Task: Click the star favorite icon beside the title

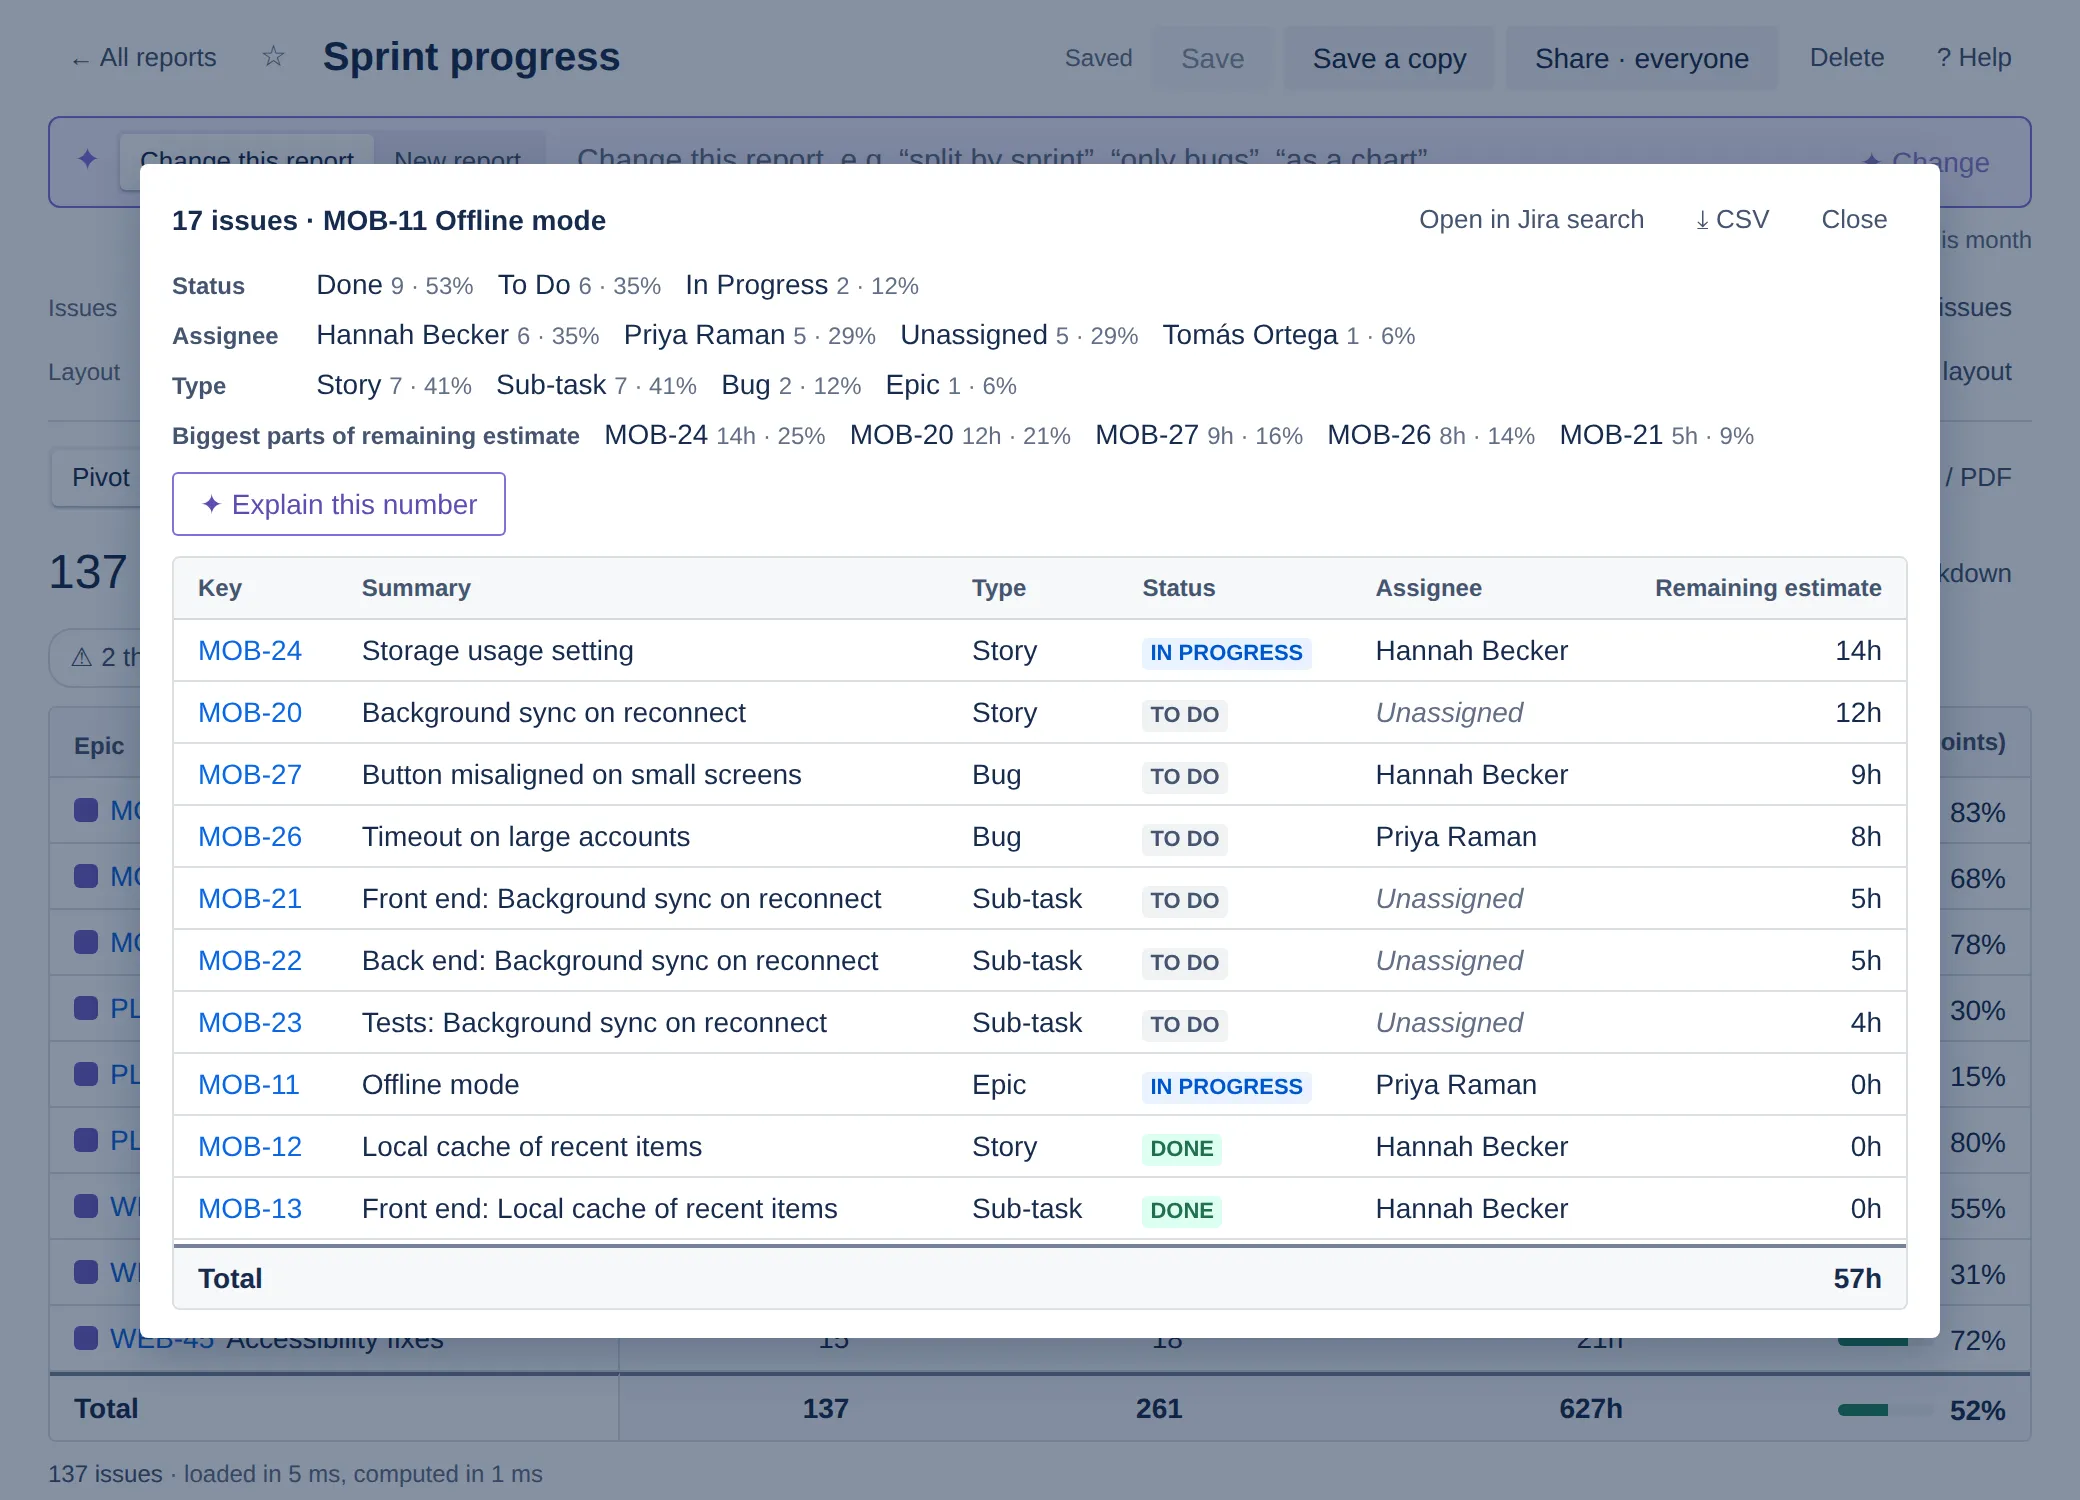Action: pos(273,57)
